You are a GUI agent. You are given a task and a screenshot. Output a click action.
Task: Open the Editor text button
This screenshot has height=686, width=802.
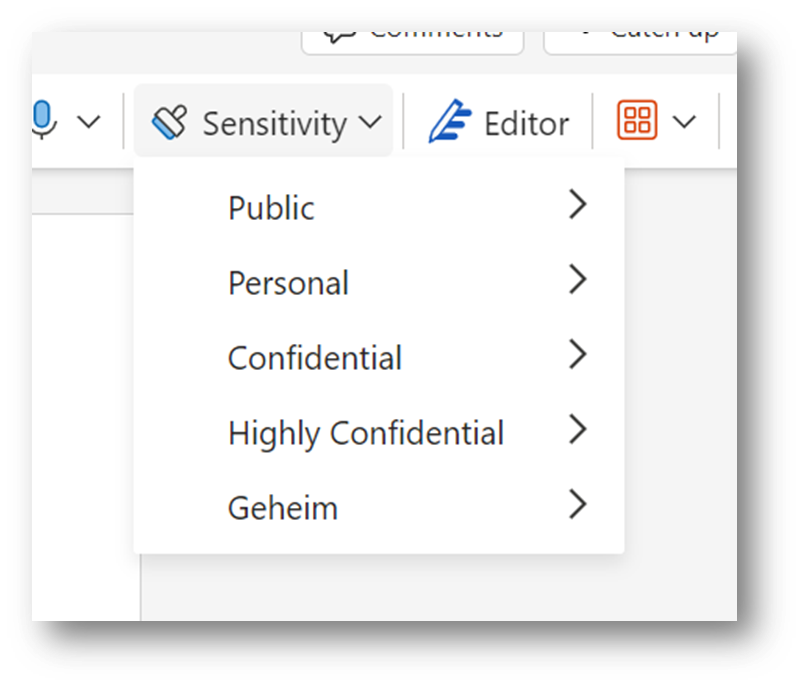(x=526, y=124)
